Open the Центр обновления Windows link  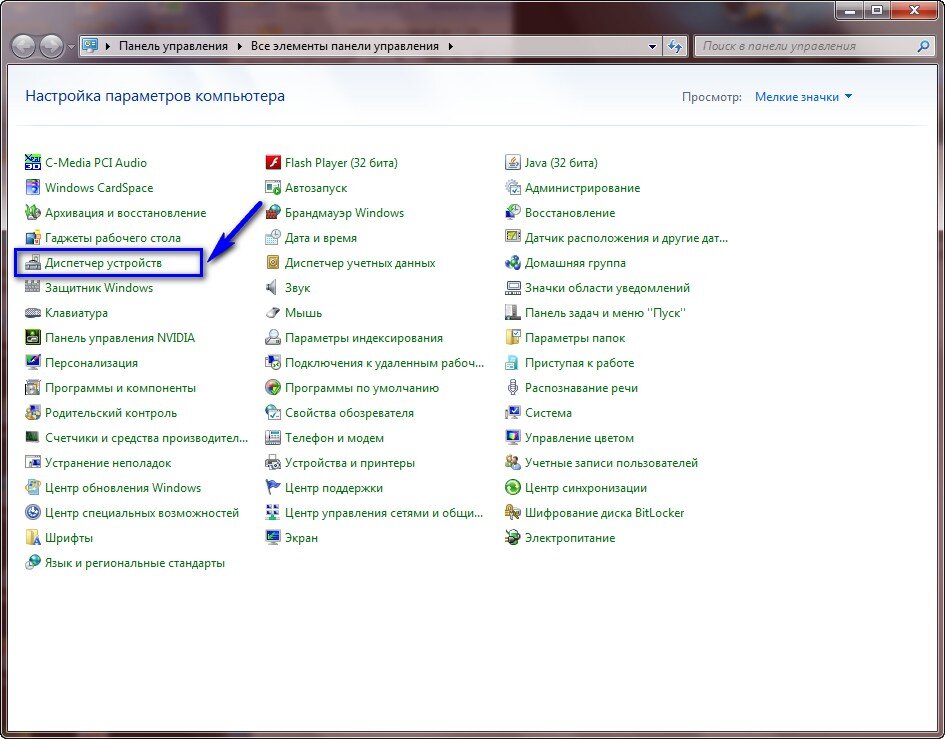click(123, 488)
